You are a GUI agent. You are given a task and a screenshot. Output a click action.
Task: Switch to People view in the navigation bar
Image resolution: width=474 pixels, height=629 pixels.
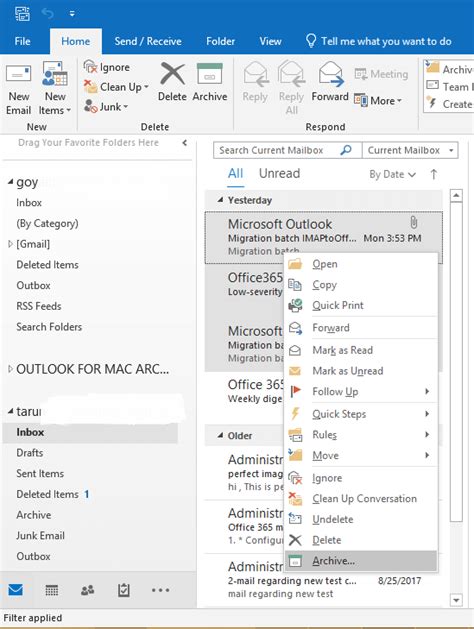87,590
